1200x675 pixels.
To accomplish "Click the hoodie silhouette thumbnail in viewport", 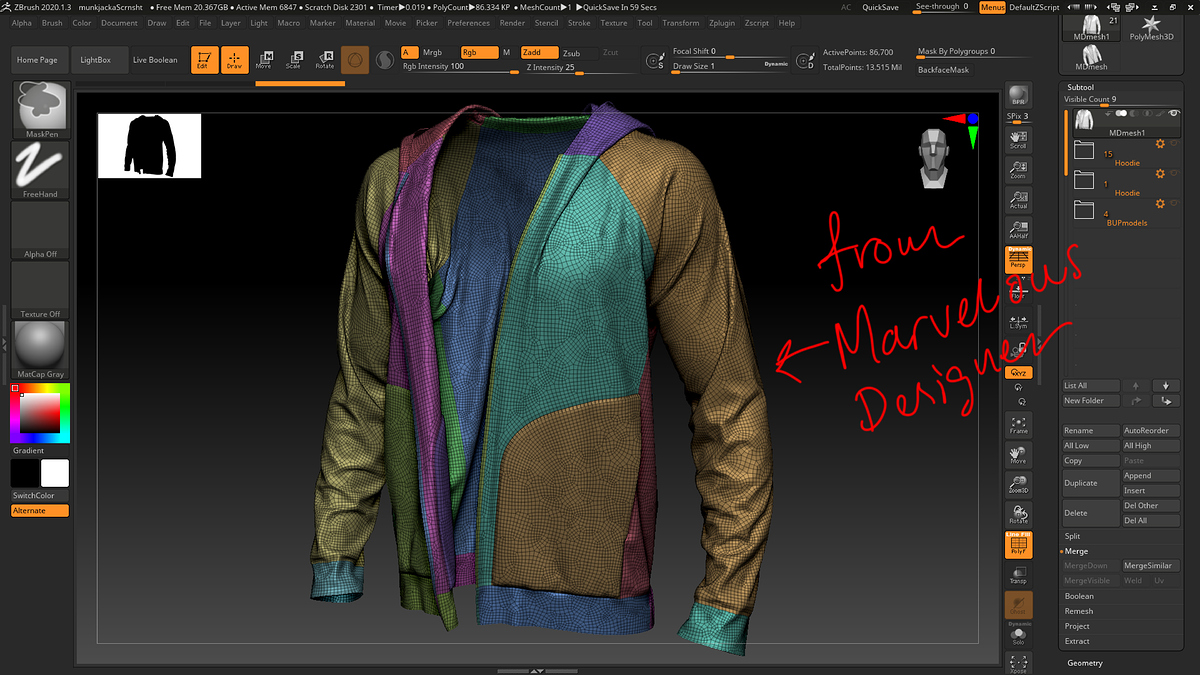I will pos(149,146).
